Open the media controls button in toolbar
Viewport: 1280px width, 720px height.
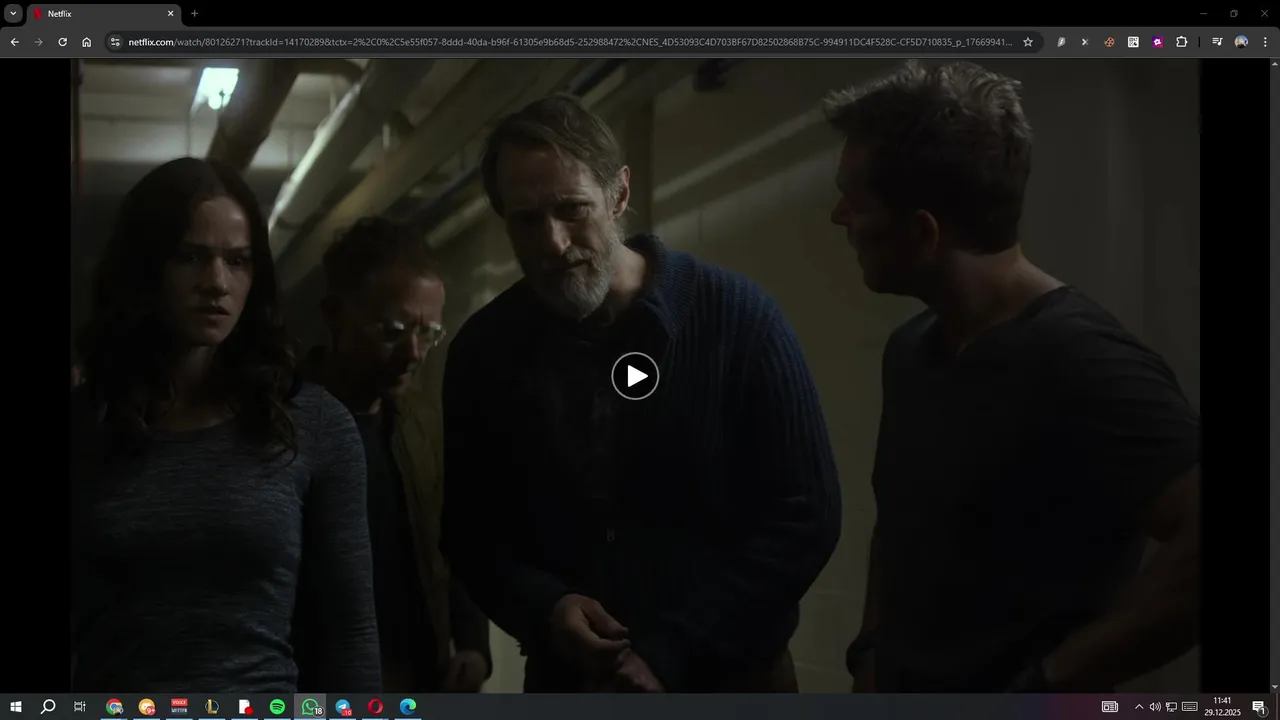click(1217, 42)
